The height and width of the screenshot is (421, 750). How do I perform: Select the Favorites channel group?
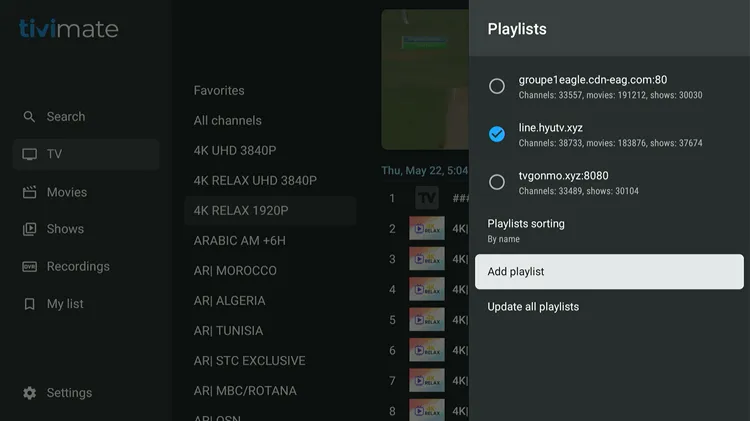tap(270, 90)
